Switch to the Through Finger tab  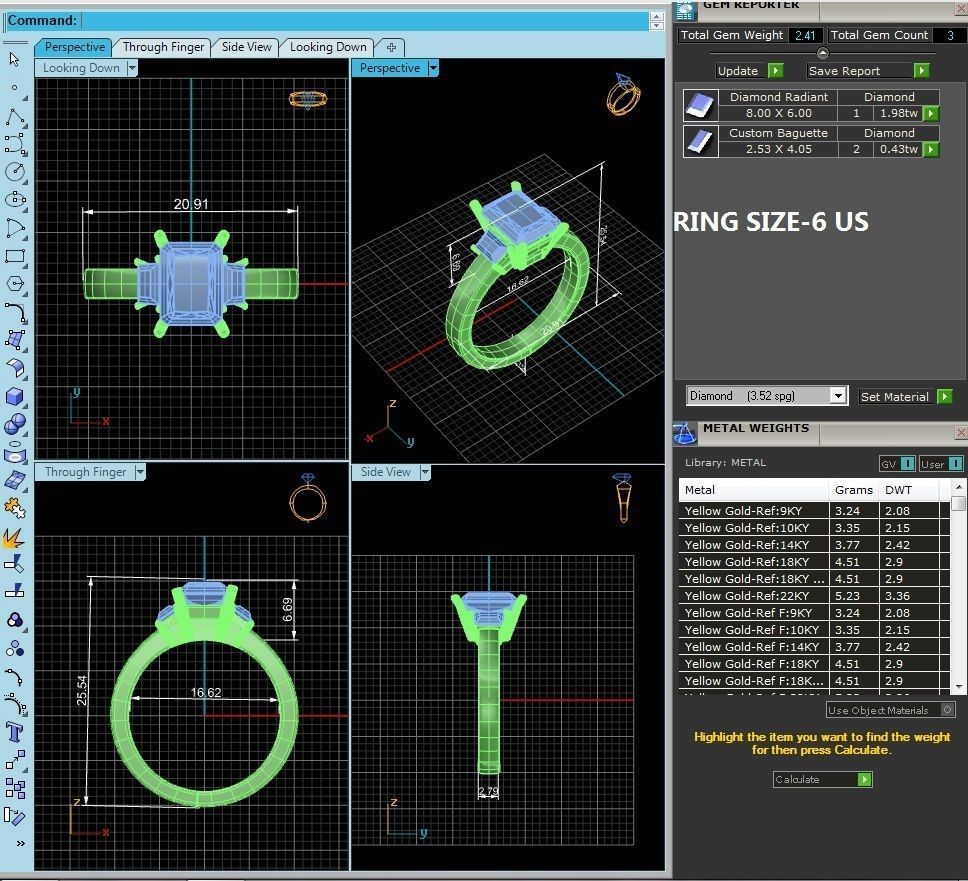163,47
